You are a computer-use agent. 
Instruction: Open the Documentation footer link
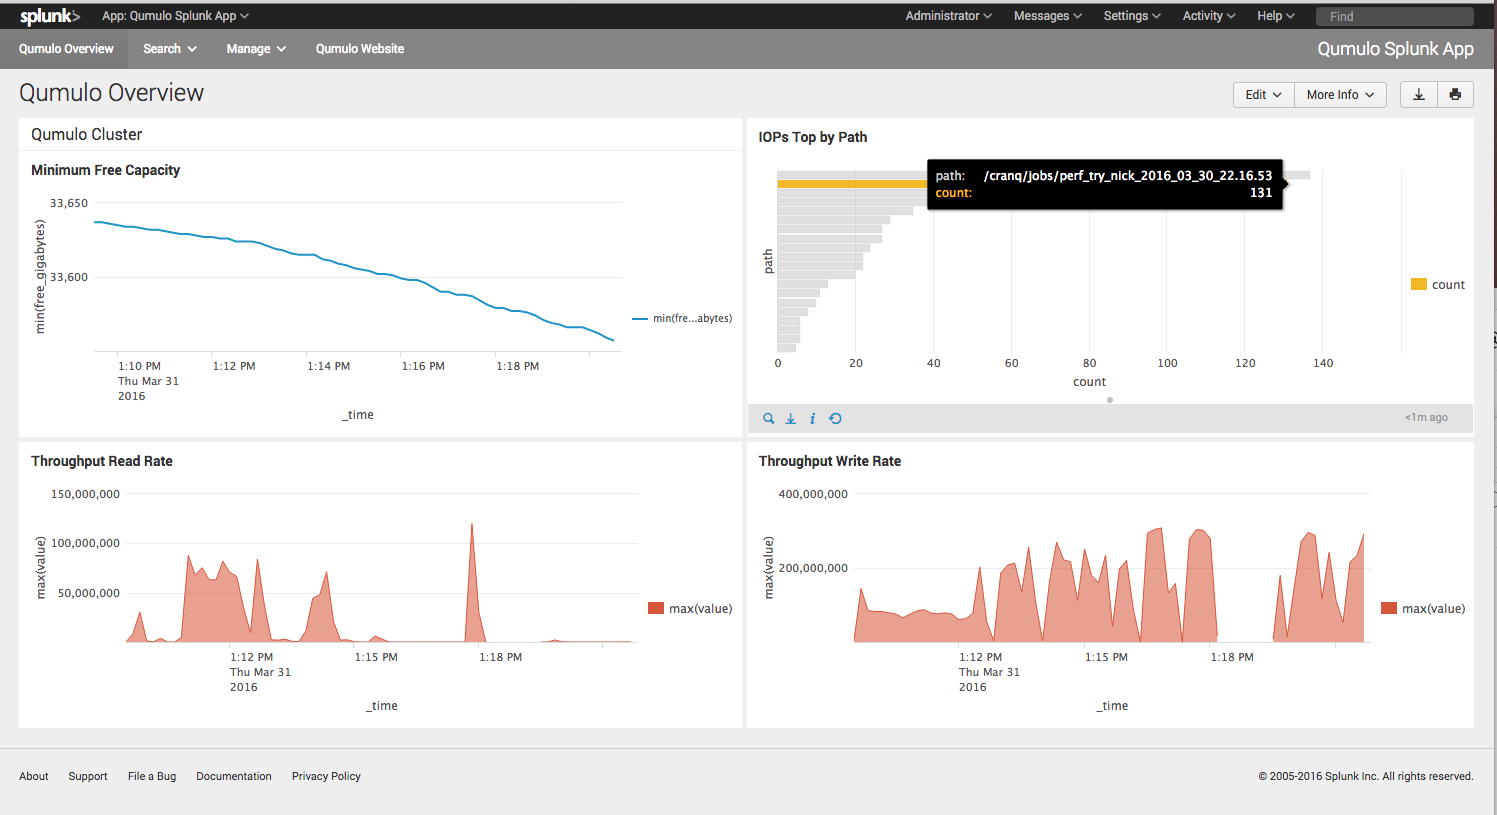[x=234, y=776]
